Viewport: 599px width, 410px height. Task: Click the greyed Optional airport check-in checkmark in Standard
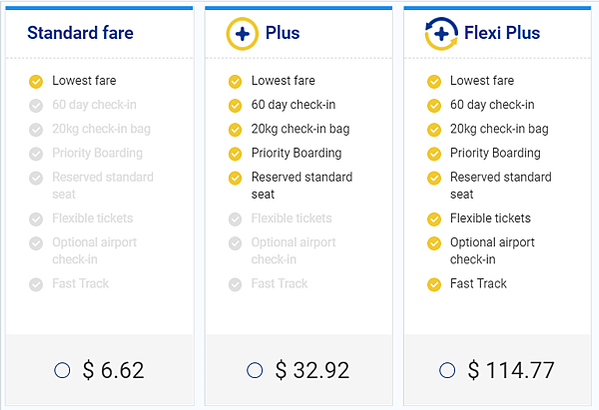point(36,243)
